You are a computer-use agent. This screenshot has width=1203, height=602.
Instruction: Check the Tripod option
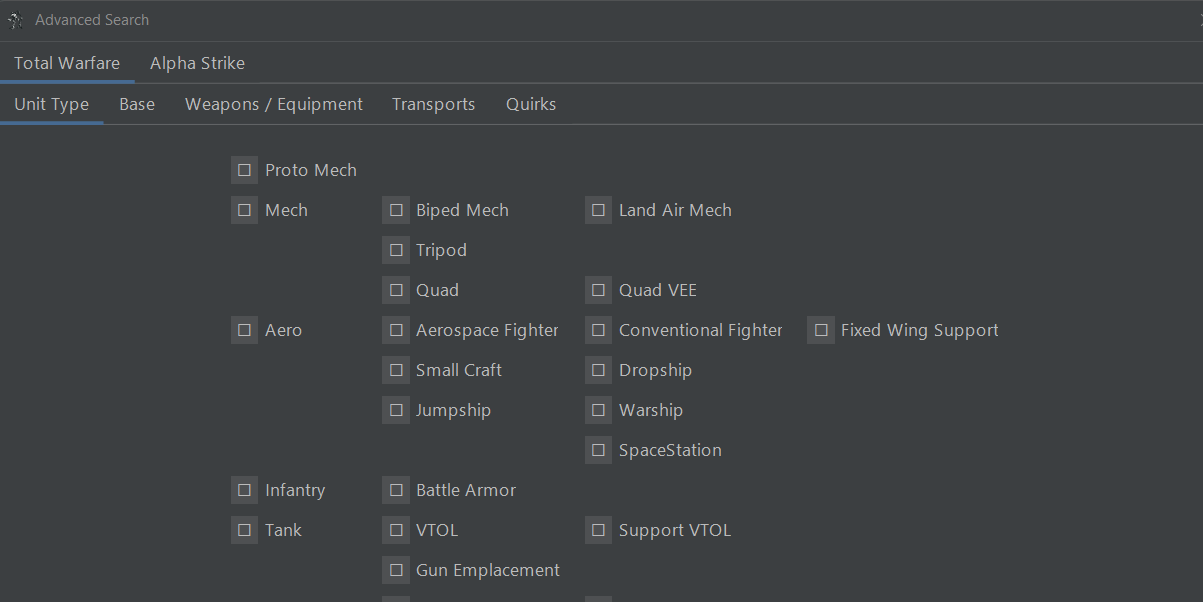(396, 250)
